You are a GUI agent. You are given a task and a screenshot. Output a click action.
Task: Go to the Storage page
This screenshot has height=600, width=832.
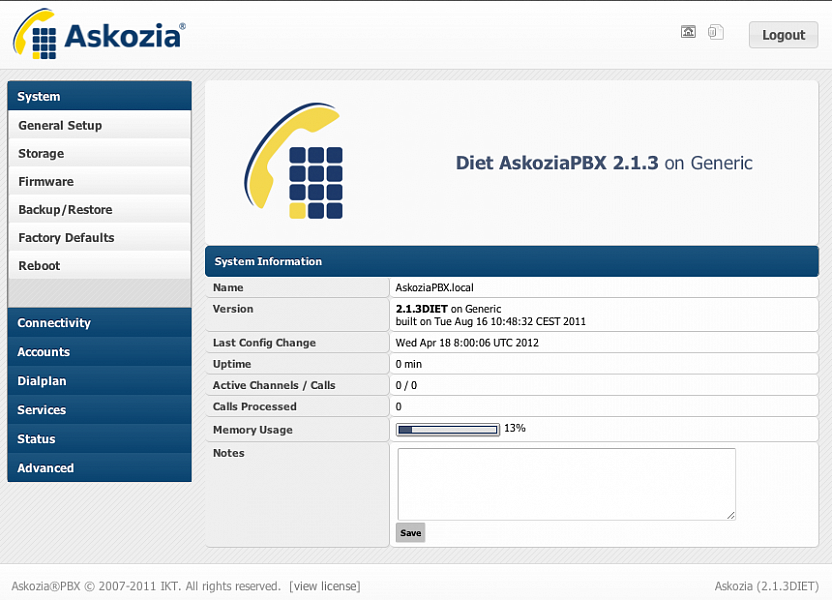point(100,153)
